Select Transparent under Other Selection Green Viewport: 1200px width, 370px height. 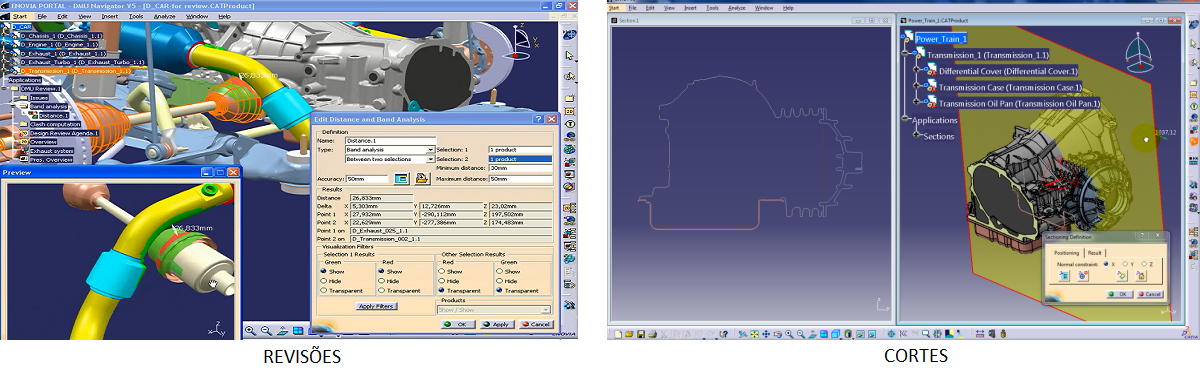[500, 291]
